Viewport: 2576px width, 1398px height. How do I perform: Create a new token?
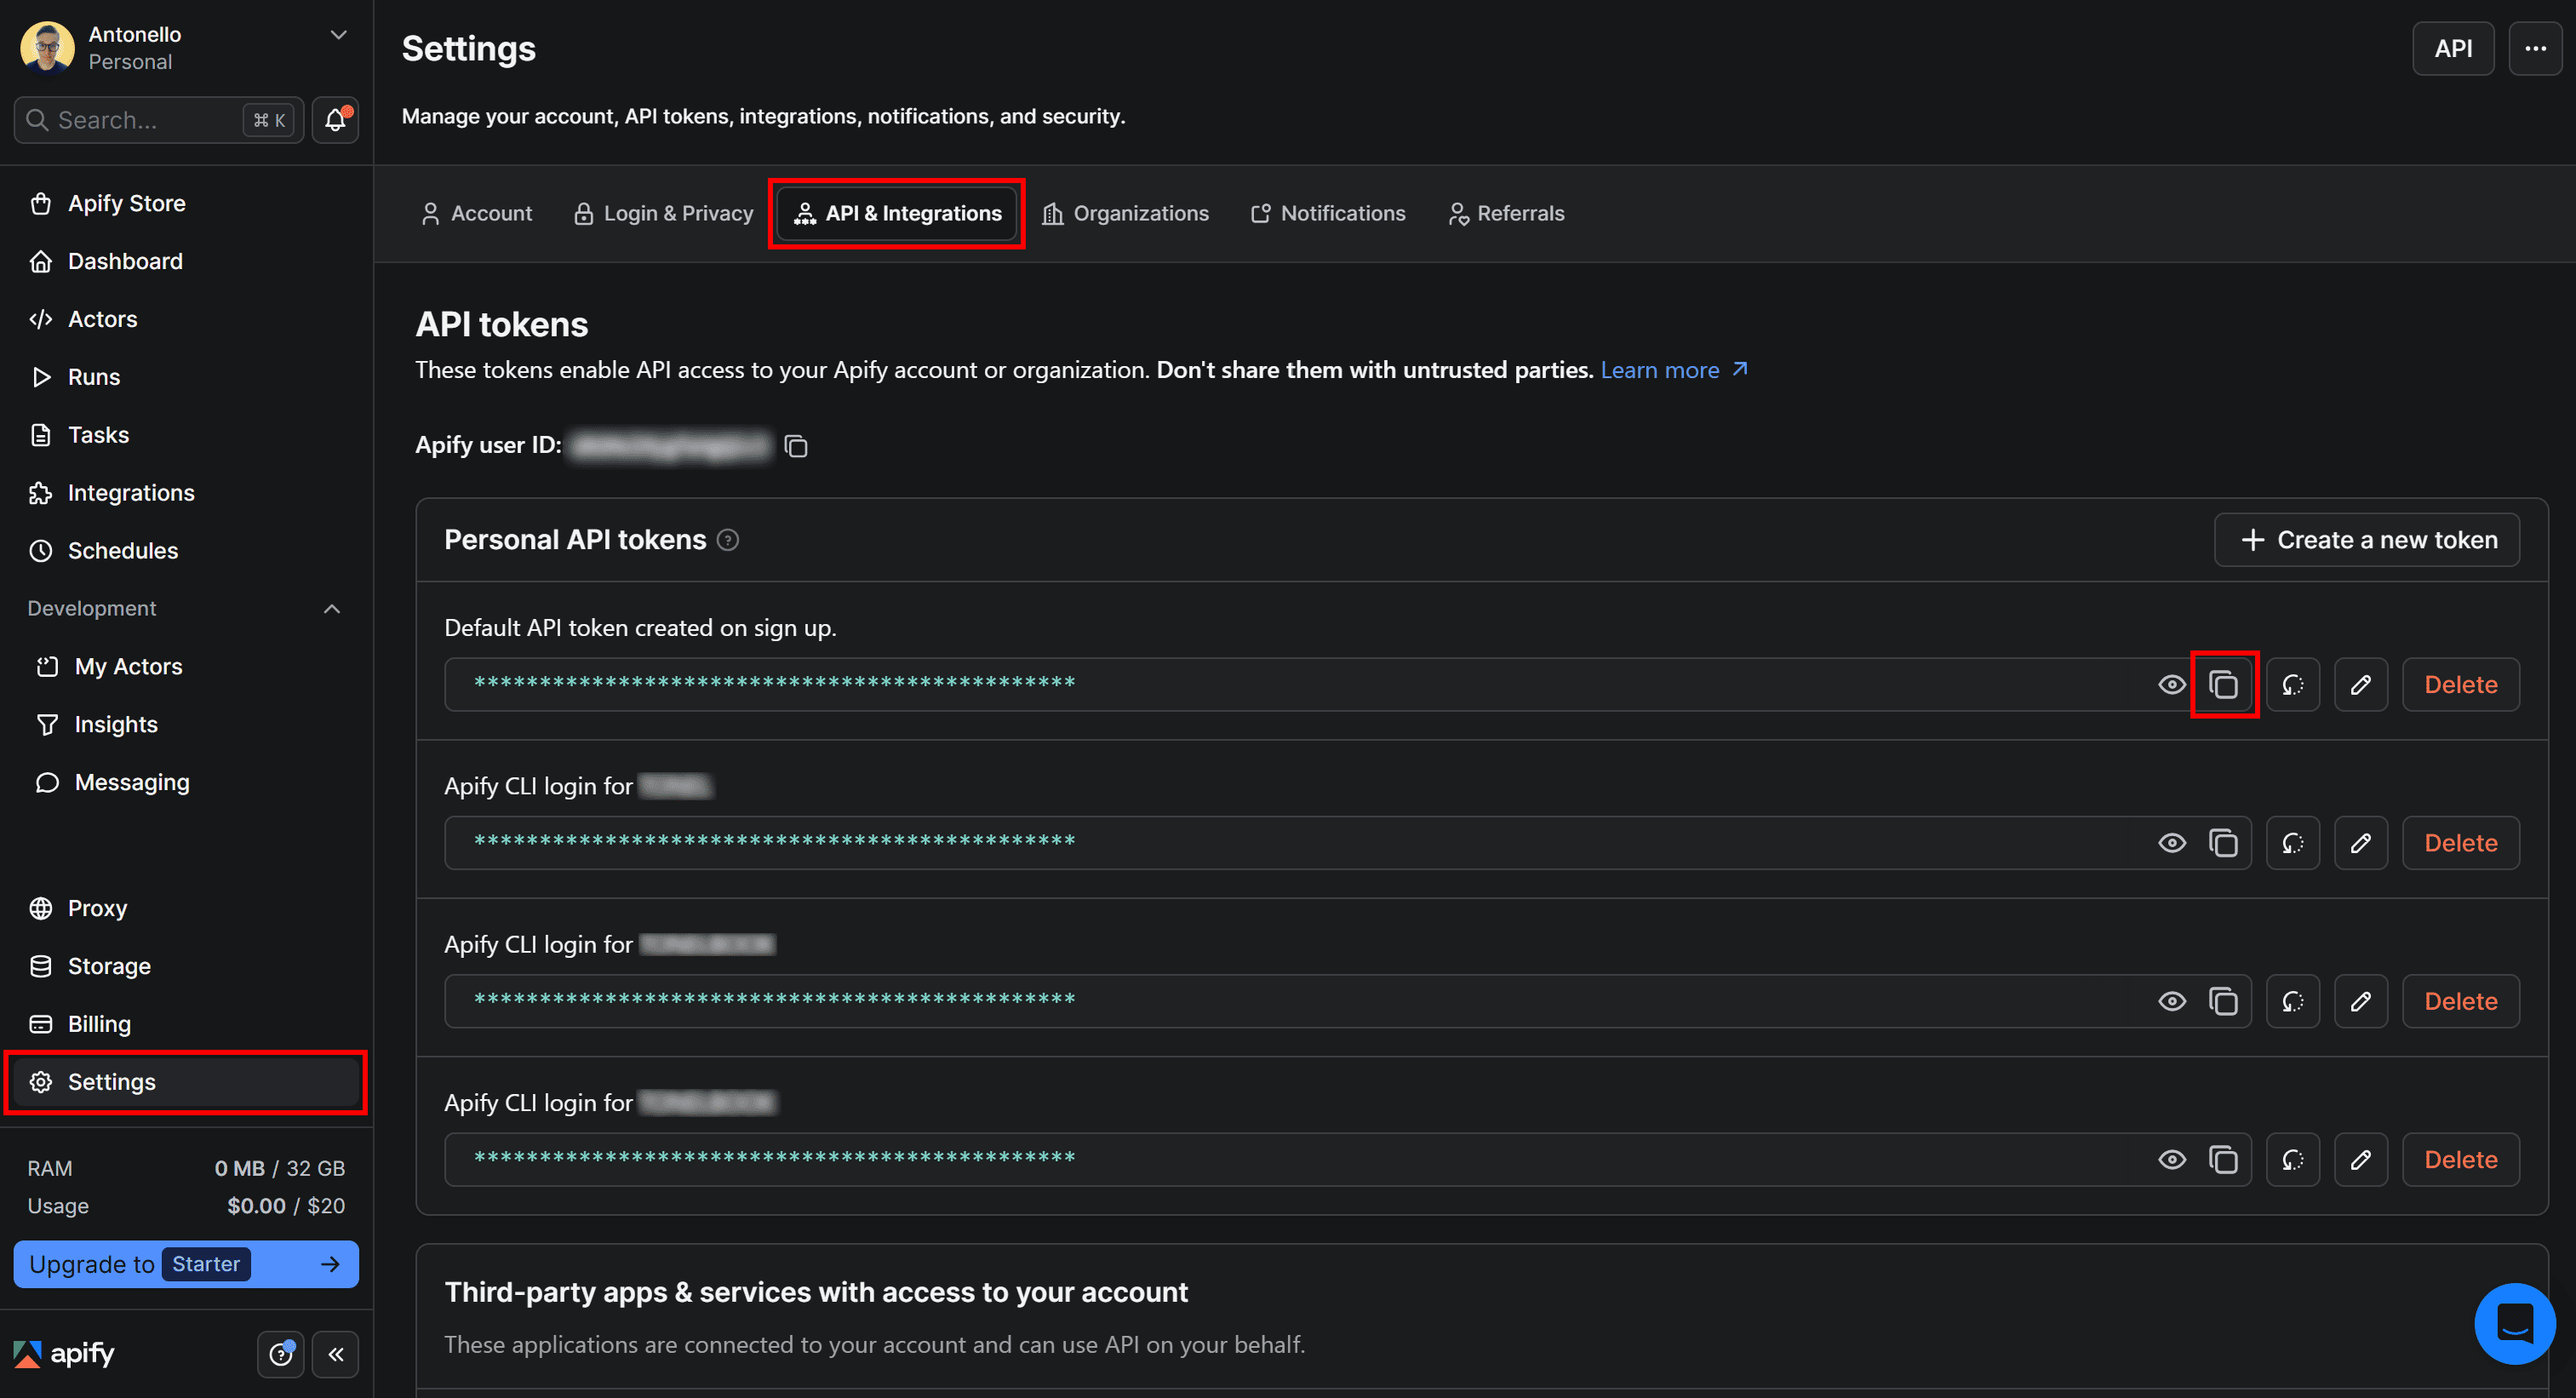pos(2367,540)
